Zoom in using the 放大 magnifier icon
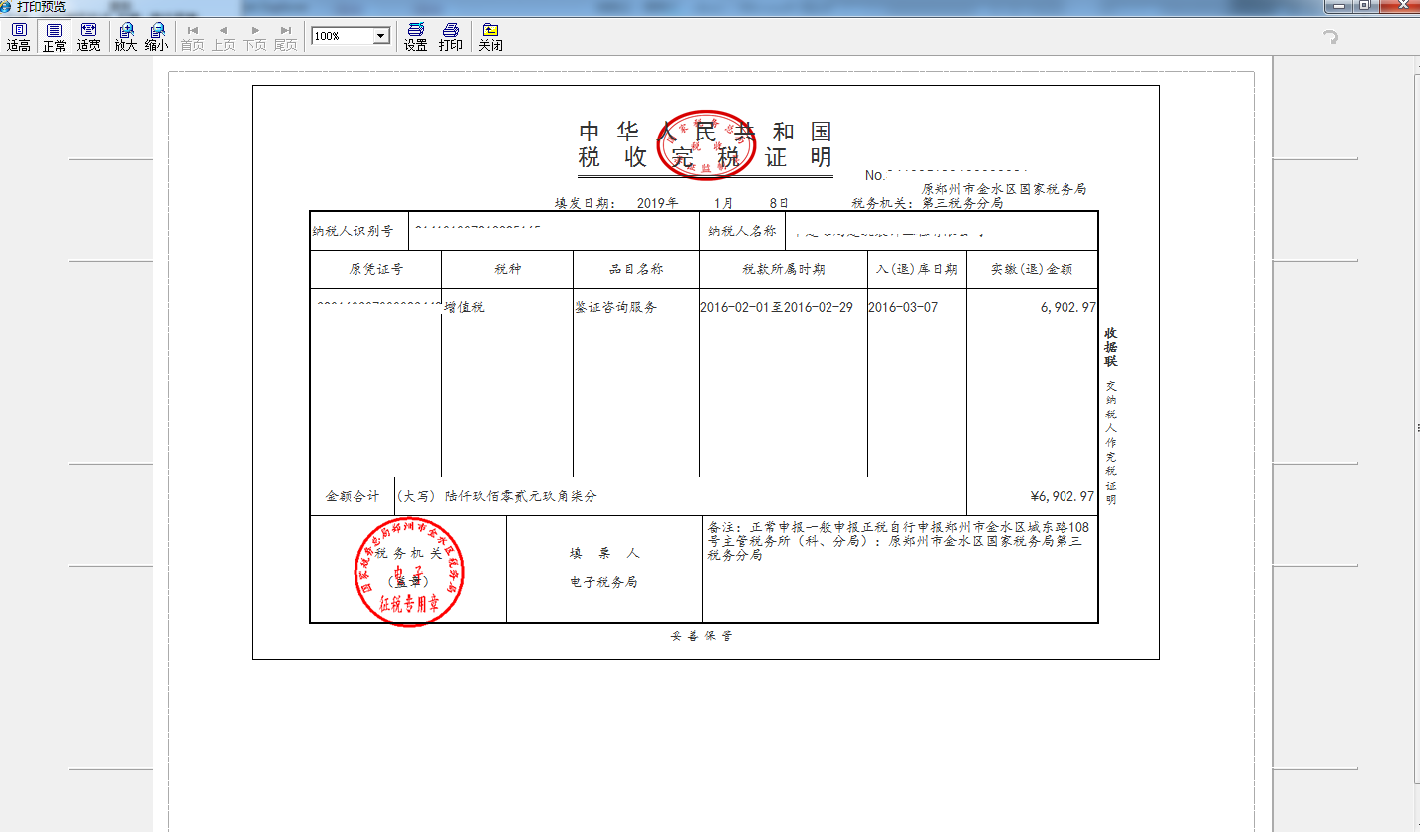Screen dimensions: 1426x832 tap(124, 37)
